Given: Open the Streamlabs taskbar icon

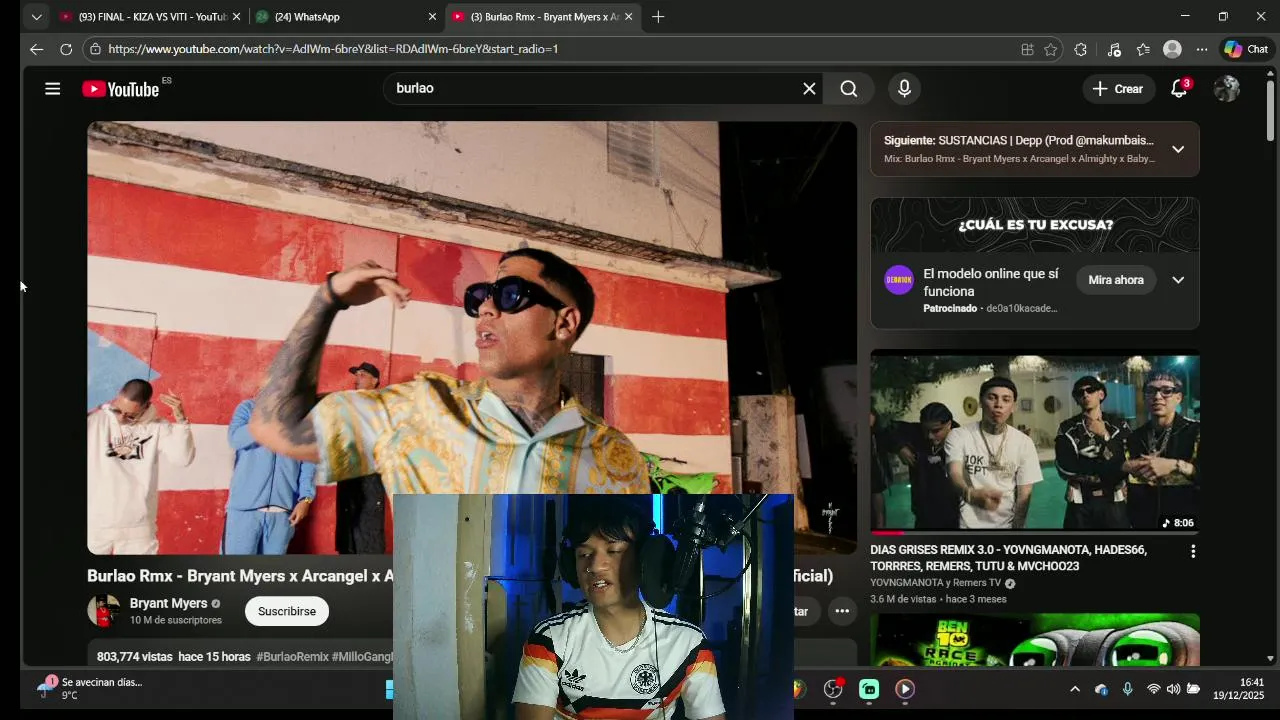Looking at the screenshot, I should [869, 689].
